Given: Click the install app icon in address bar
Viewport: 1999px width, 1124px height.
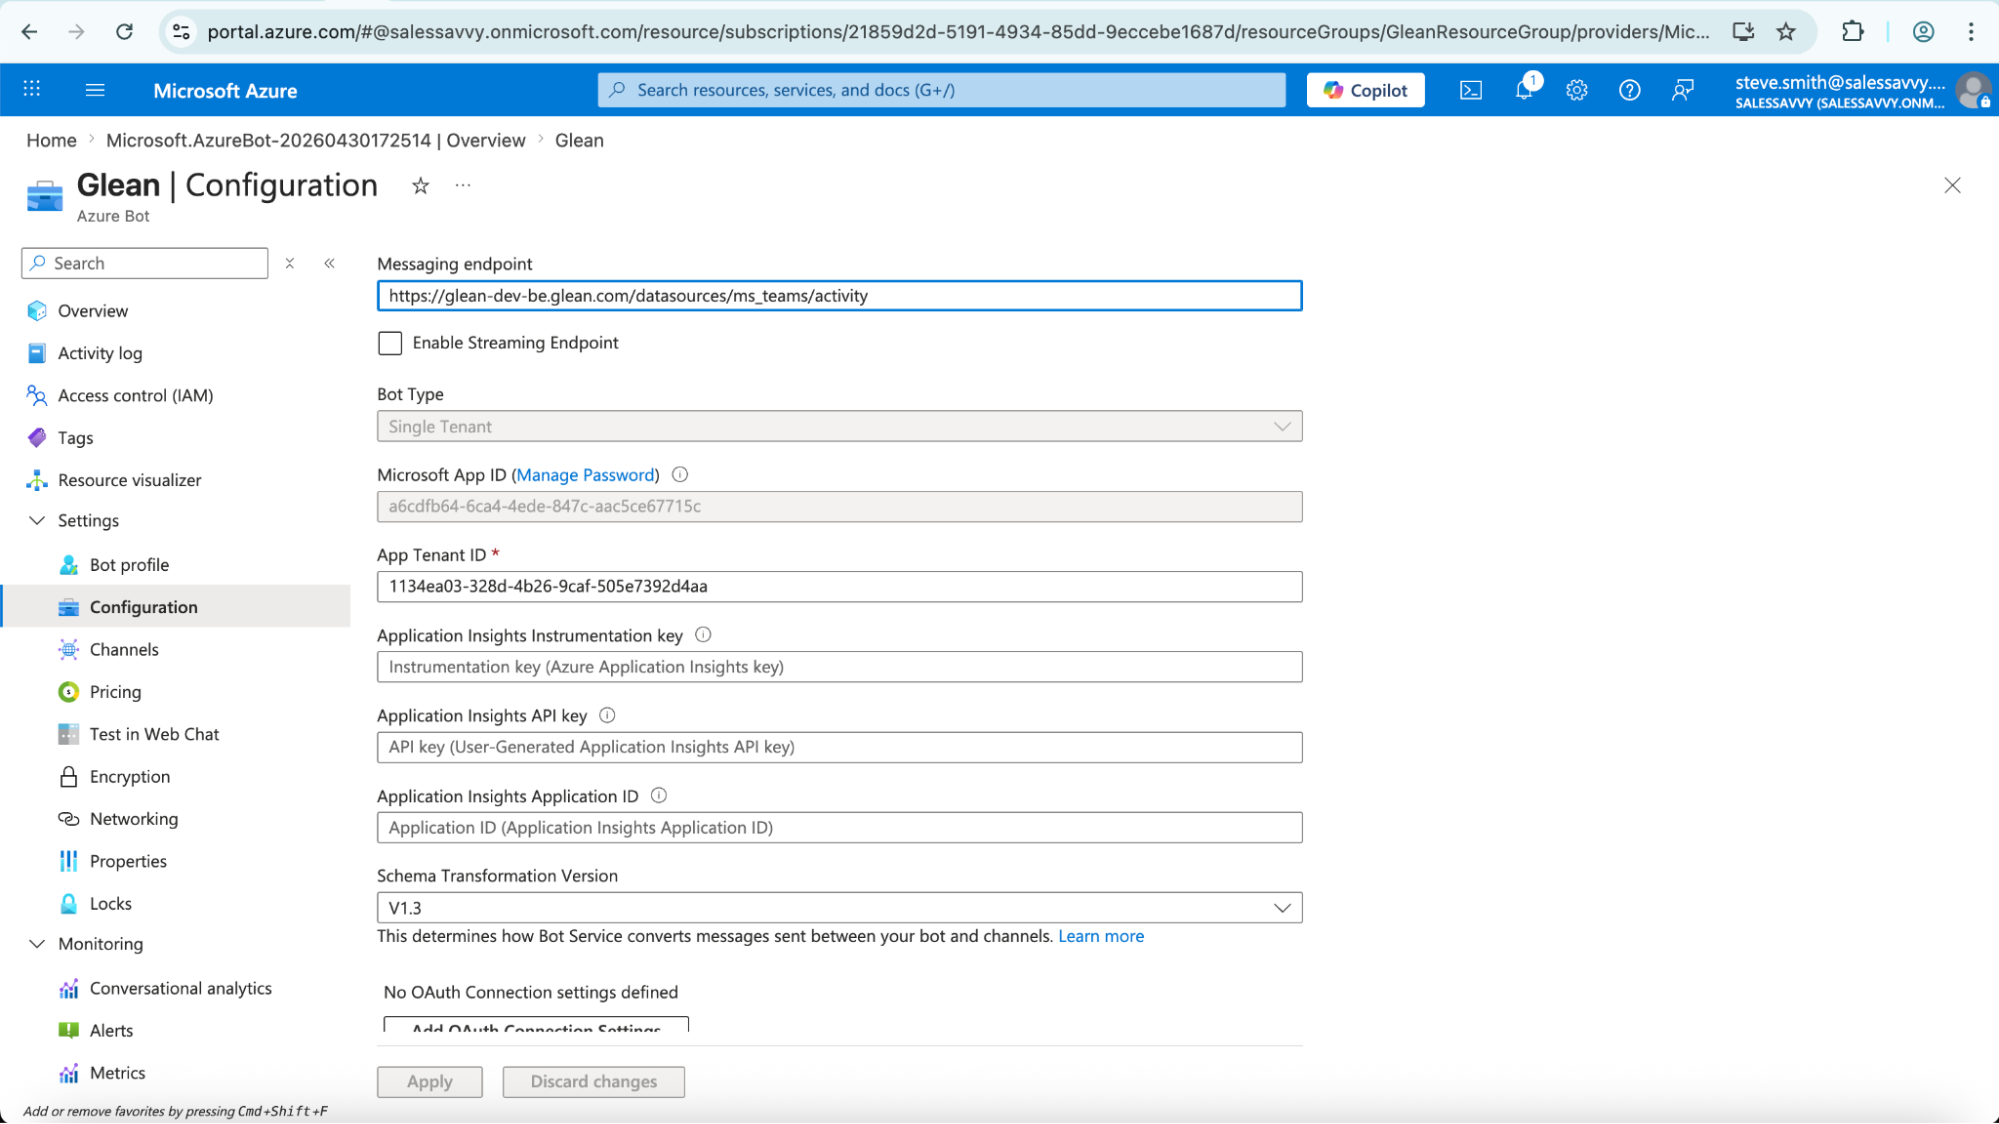Looking at the screenshot, I should (x=1744, y=32).
